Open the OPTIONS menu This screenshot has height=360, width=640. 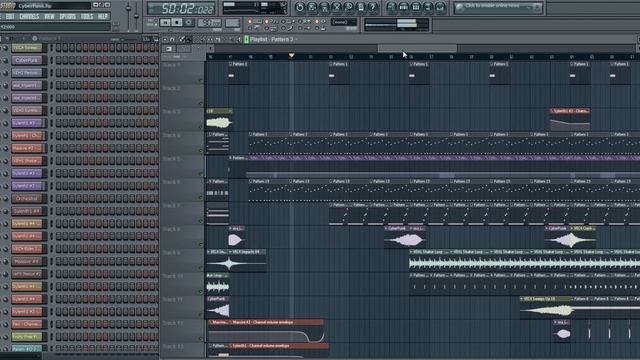tap(68, 16)
